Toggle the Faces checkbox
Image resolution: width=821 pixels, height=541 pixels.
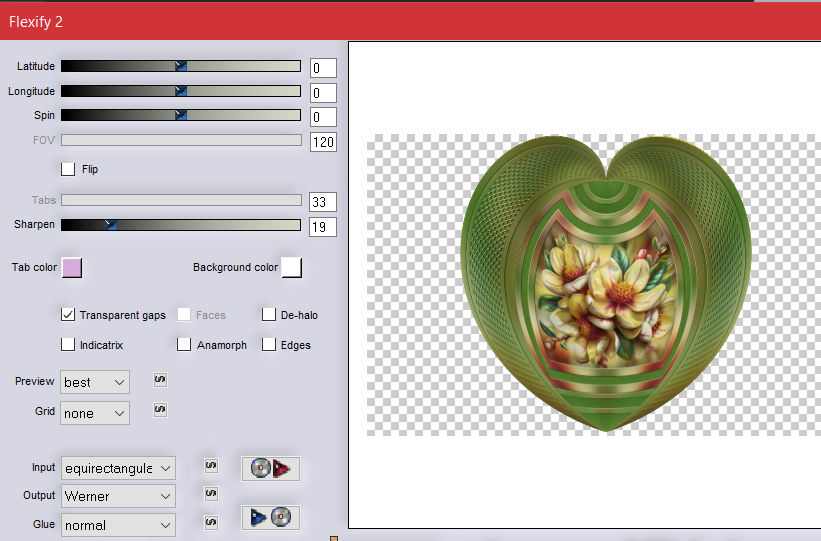184,315
